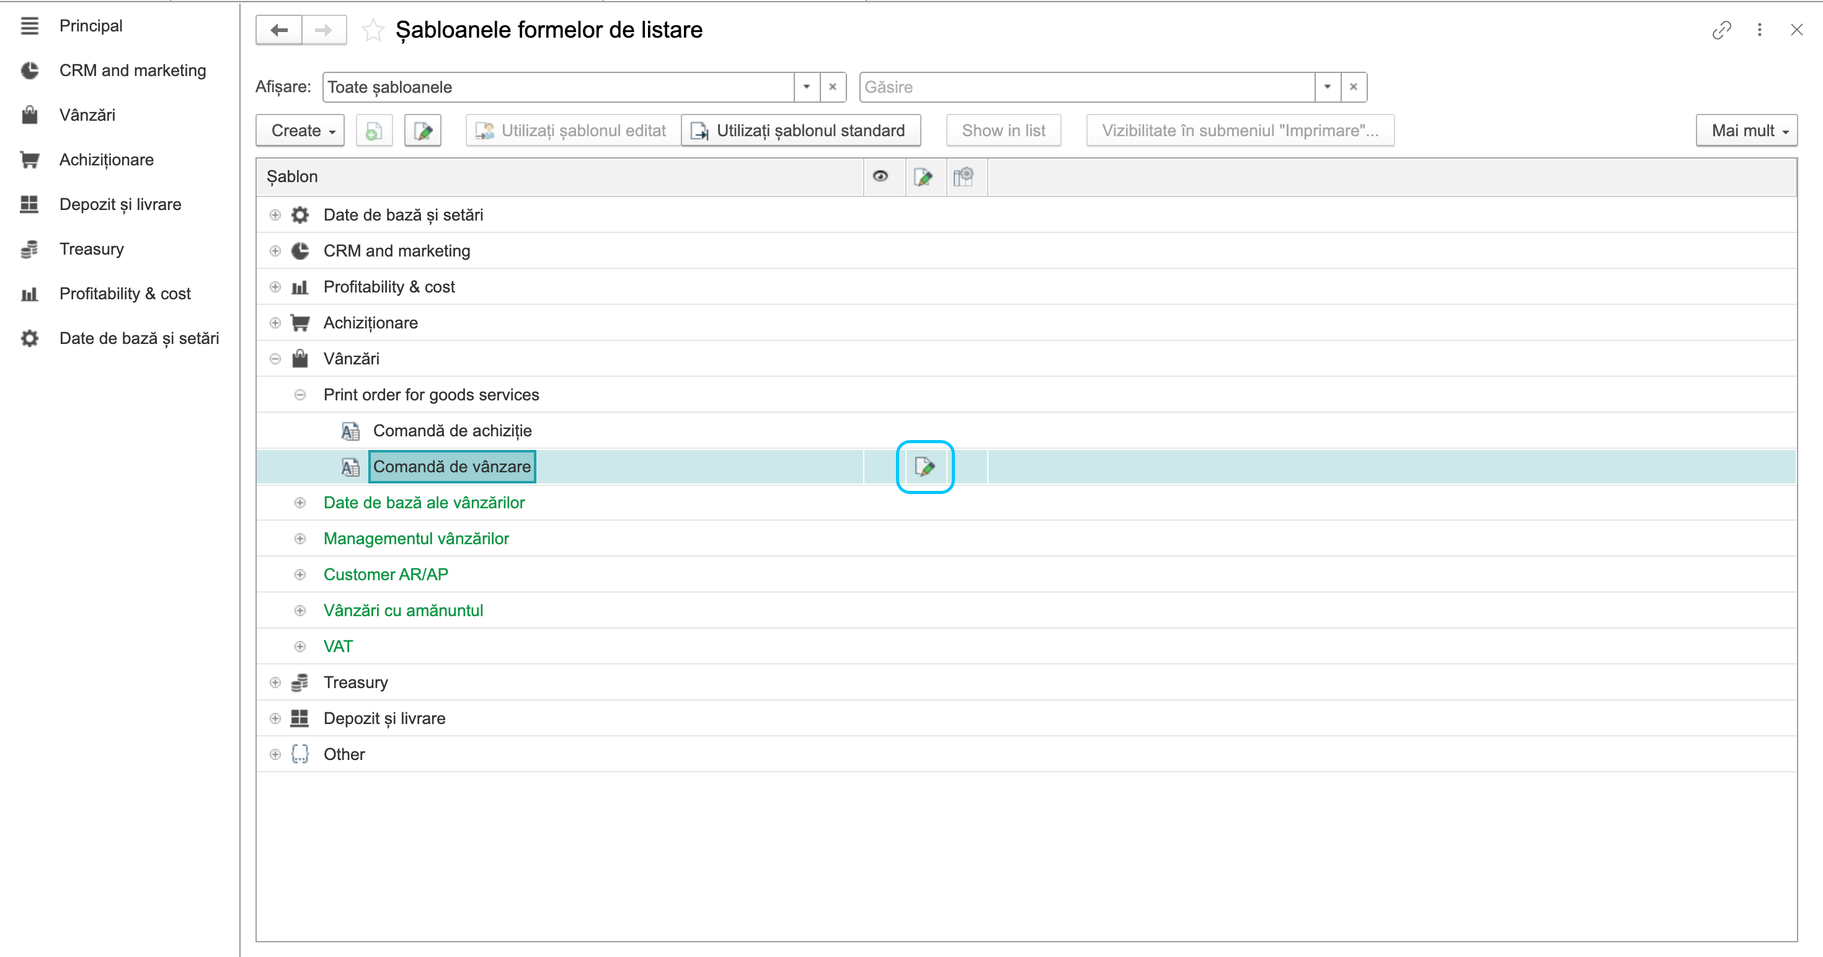Open Principal menu in the sidebar
The width and height of the screenshot is (1823, 957).
pos(120,26)
